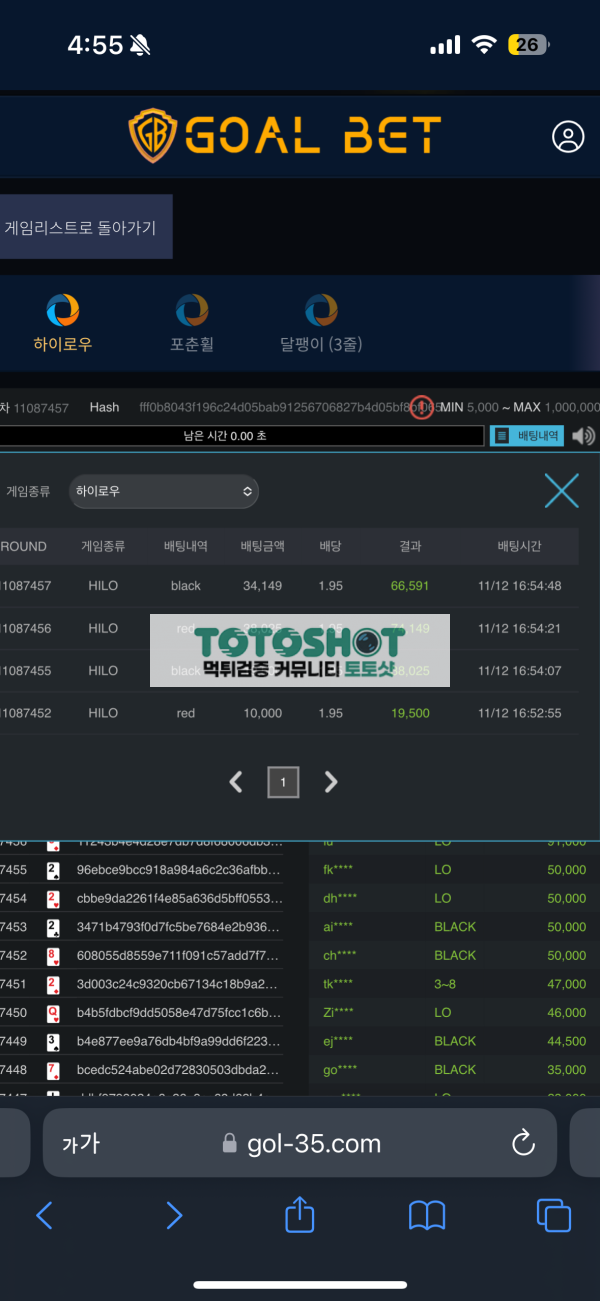This screenshot has width=600, height=1301.
Task: Select page 1 in pagination
Action: click(283, 782)
